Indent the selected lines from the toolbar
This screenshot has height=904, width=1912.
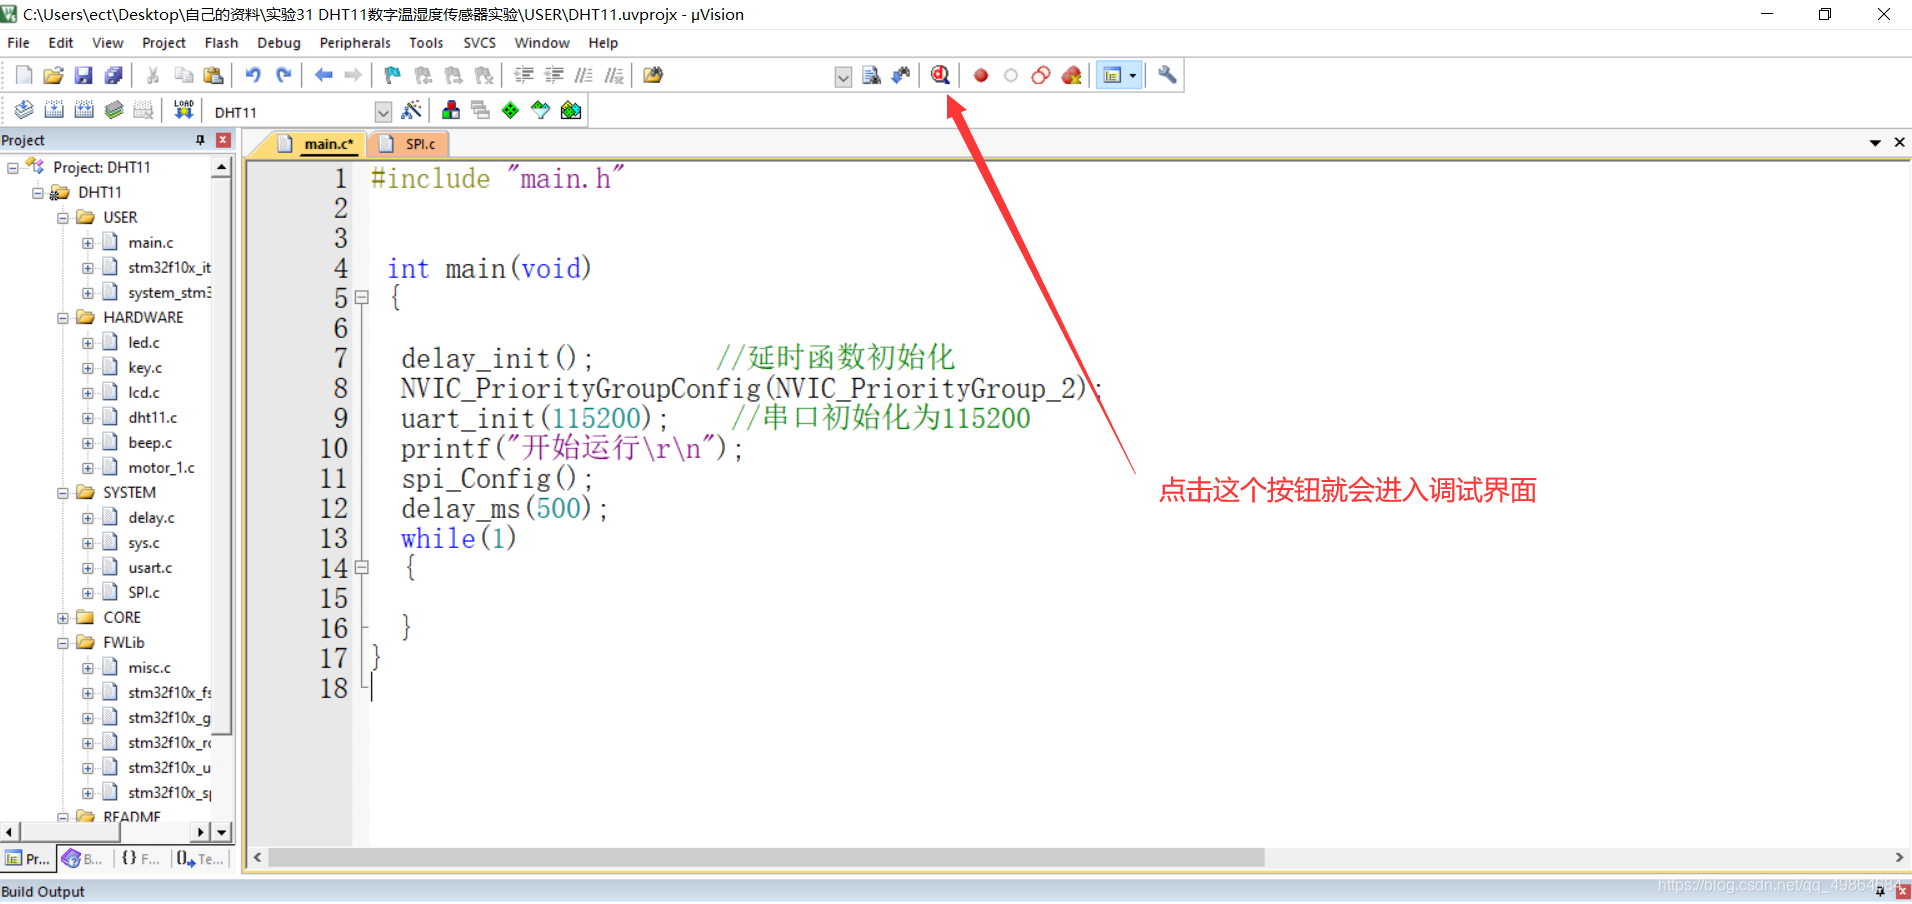[524, 75]
